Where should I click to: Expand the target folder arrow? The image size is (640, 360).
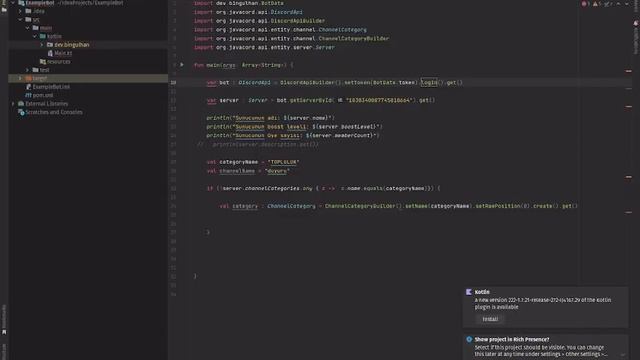(20, 78)
